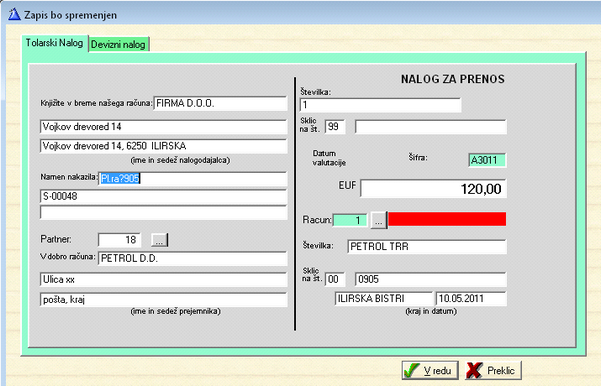Click the Sklic code field showing 99
Screen dimensions: 601x386
(x=335, y=127)
